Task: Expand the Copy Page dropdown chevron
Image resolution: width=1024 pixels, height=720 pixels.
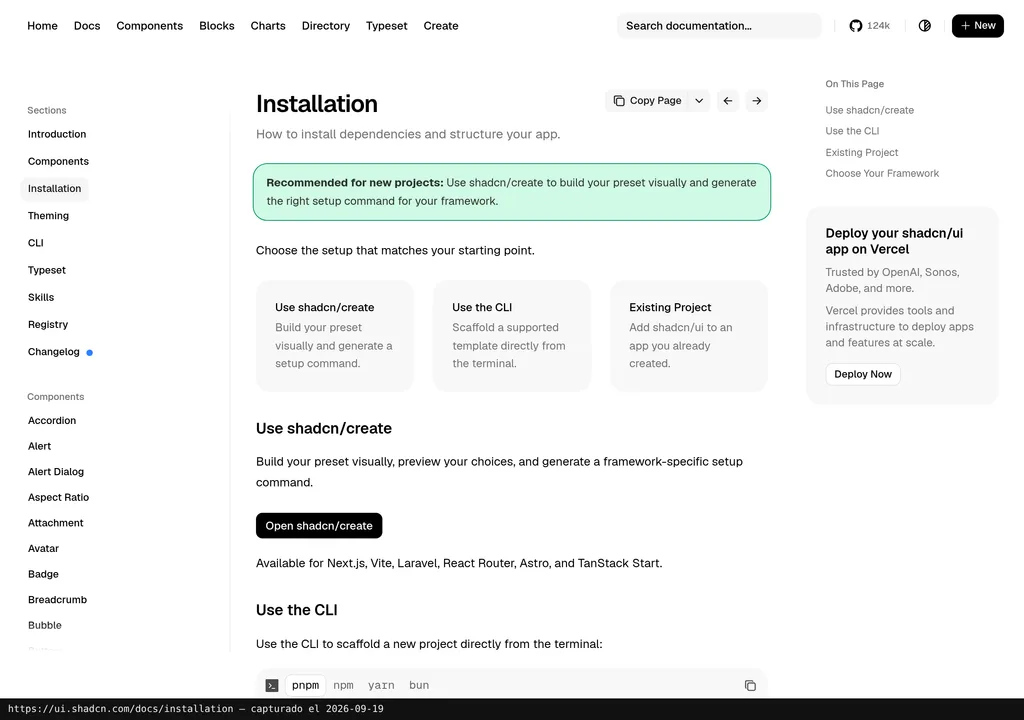Action: point(699,101)
